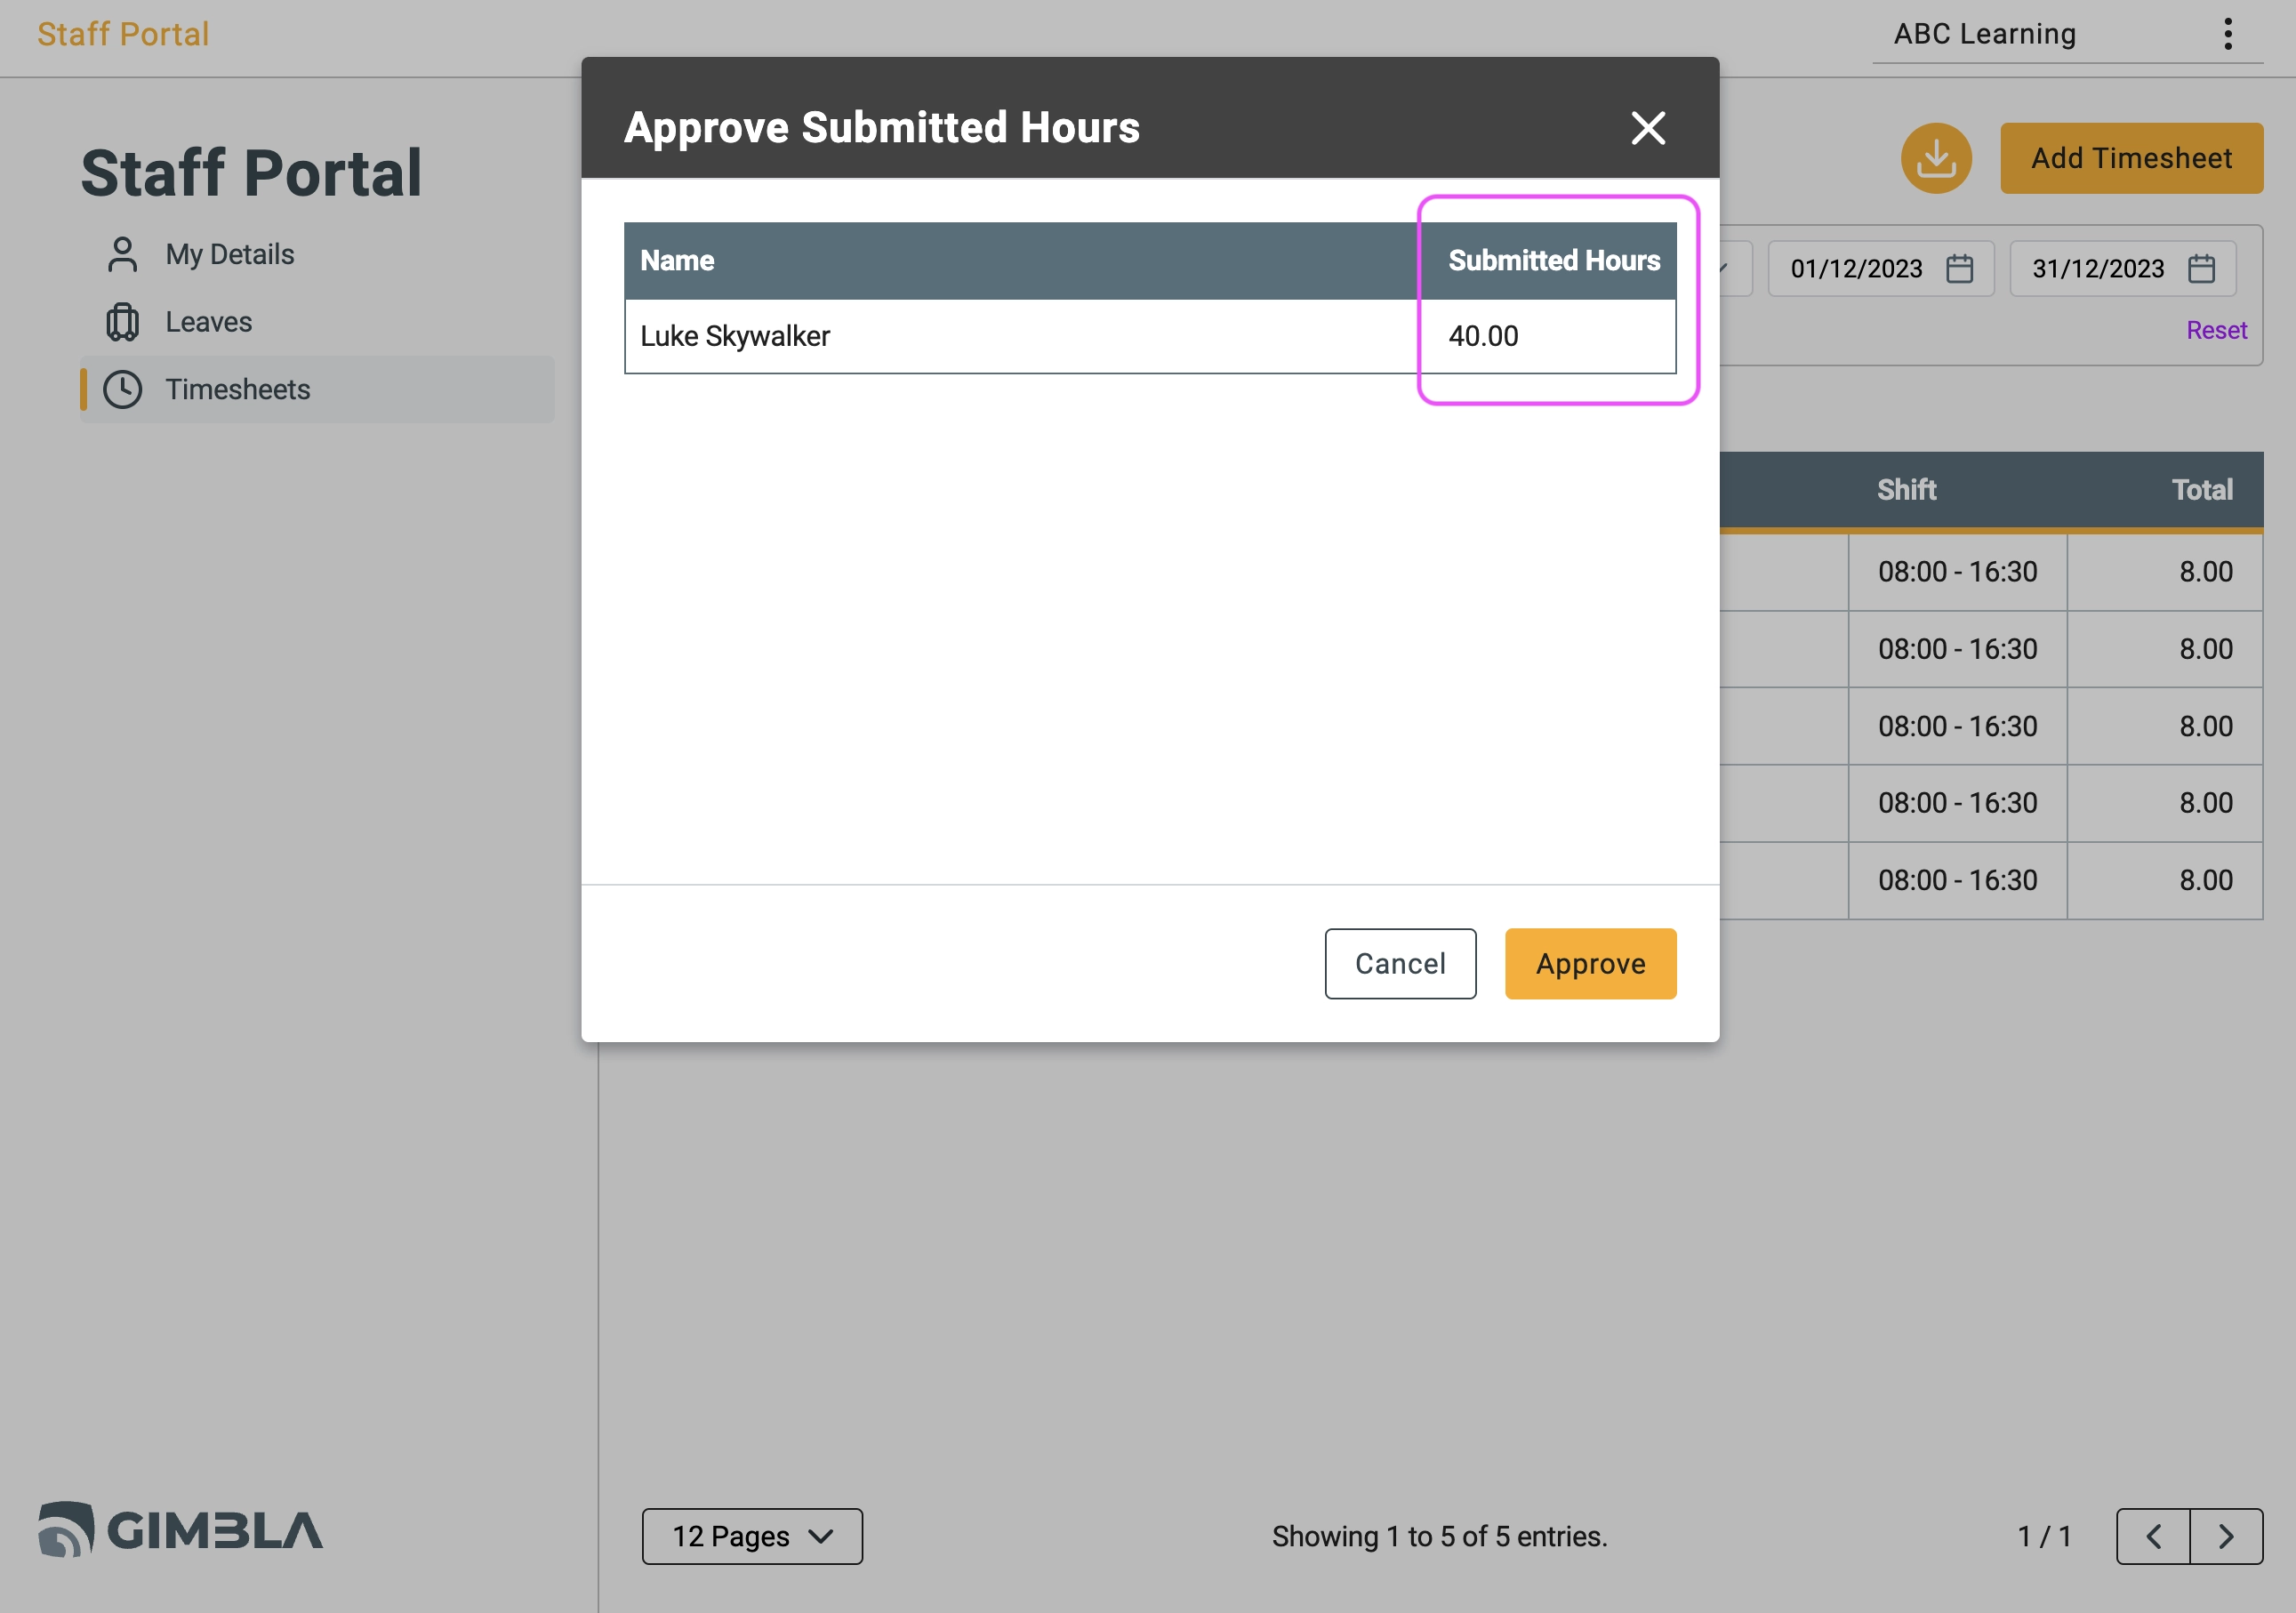Click the Leaves briefcase icon
Image resolution: width=2296 pixels, height=1613 pixels.
point(124,321)
